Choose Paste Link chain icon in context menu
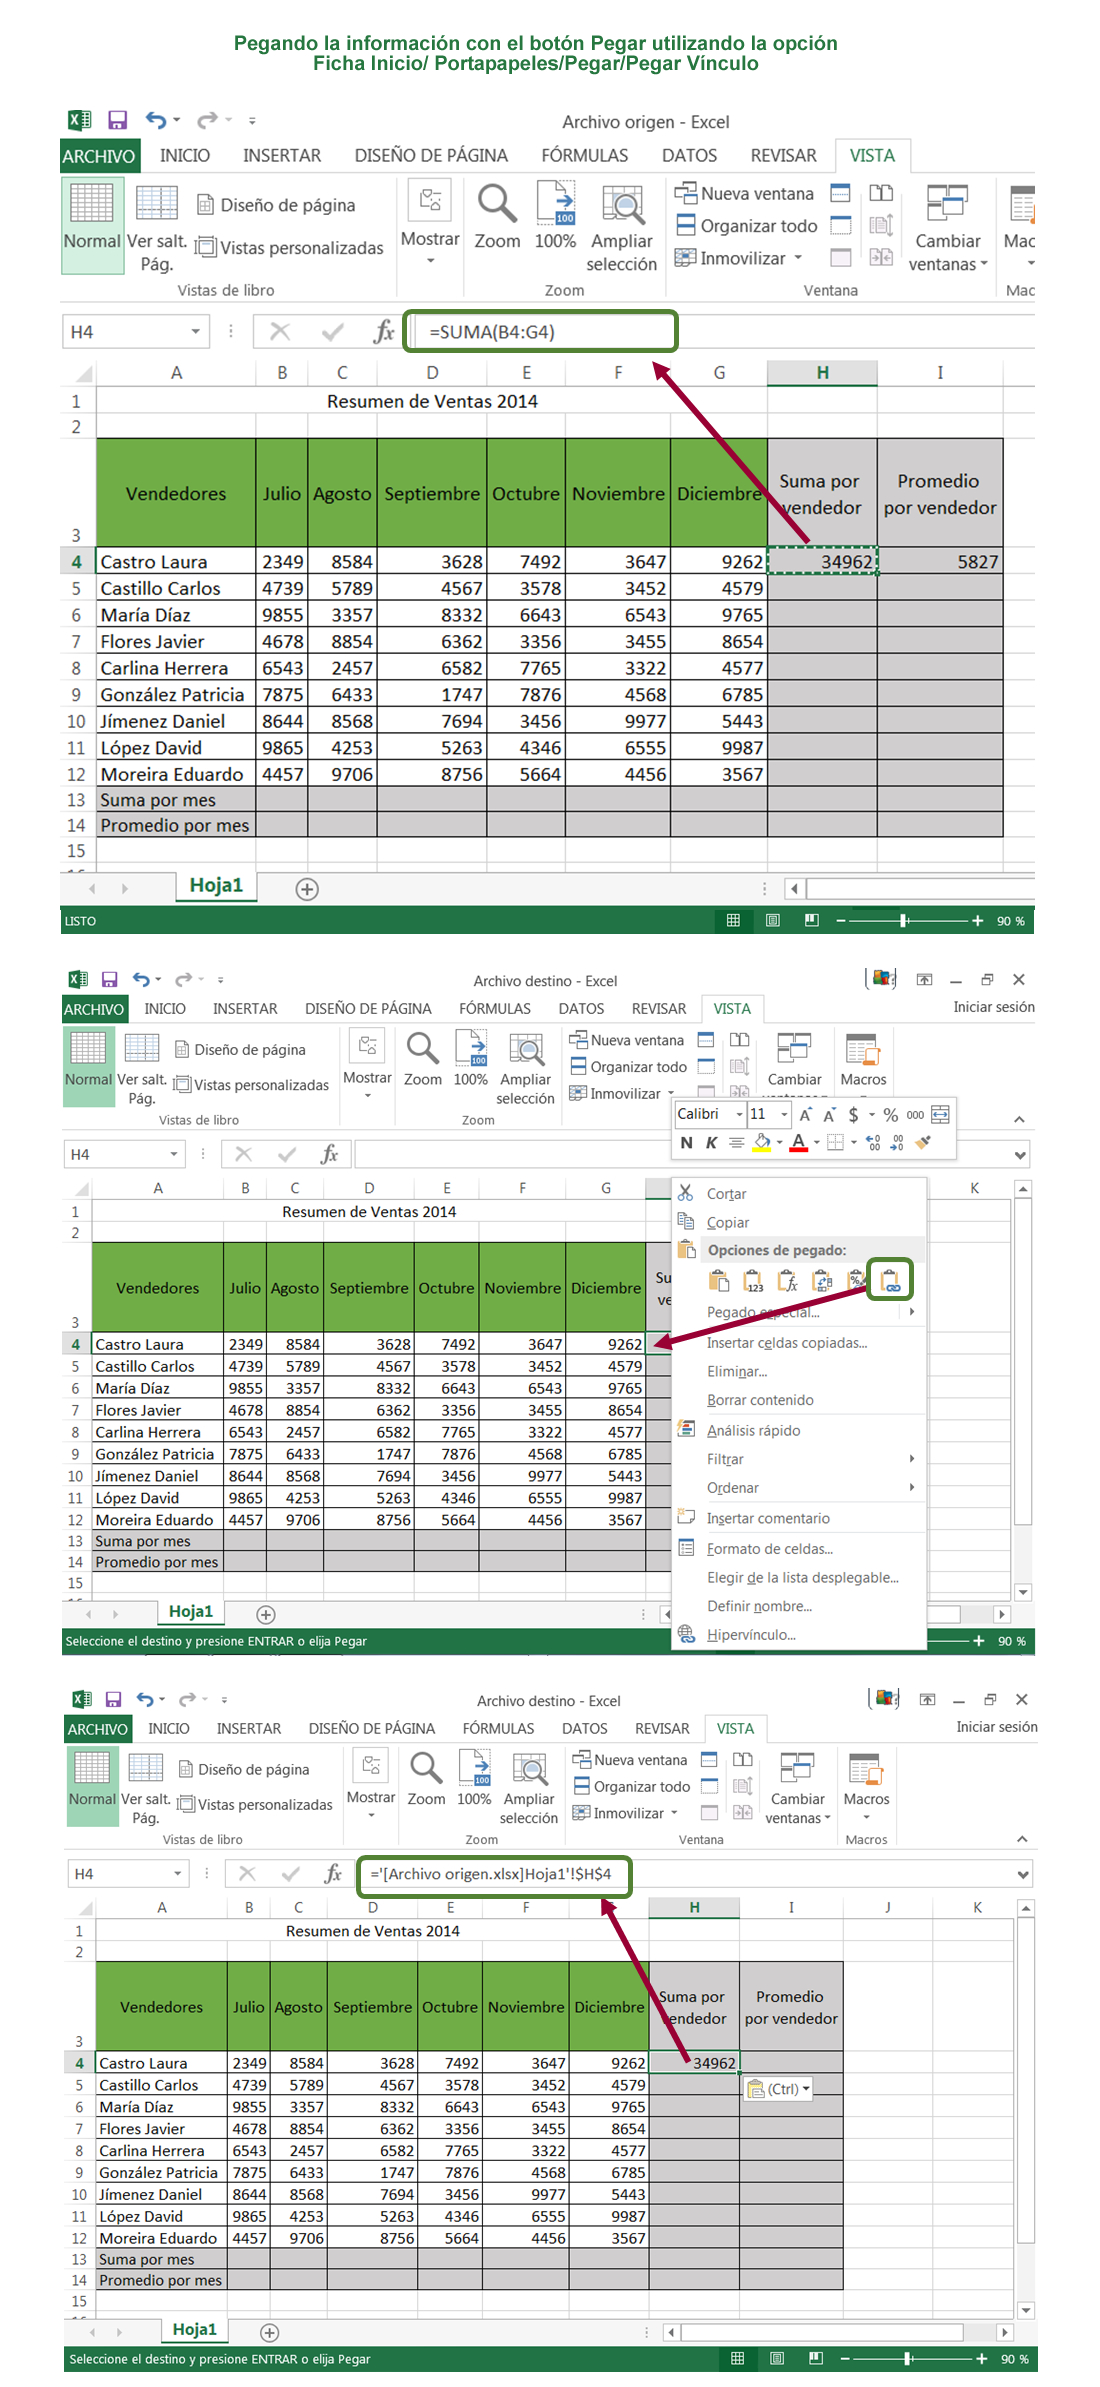This screenshot has height=2387, width=1100. (x=890, y=1280)
